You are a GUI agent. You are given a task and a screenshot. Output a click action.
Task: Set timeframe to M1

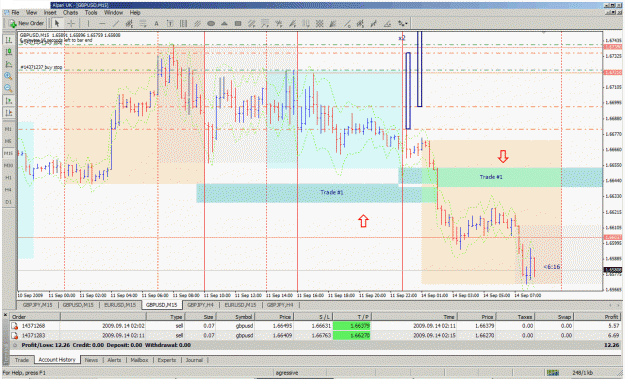8,129
